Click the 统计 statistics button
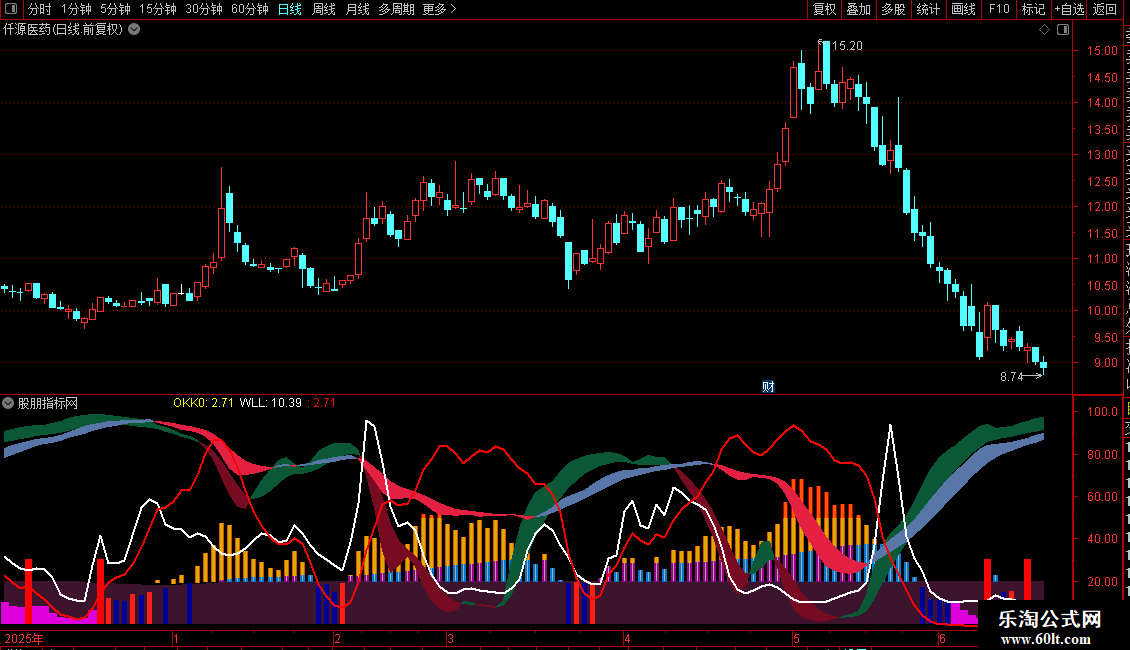Viewport: 1130px width, 650px height. [928, 9]
